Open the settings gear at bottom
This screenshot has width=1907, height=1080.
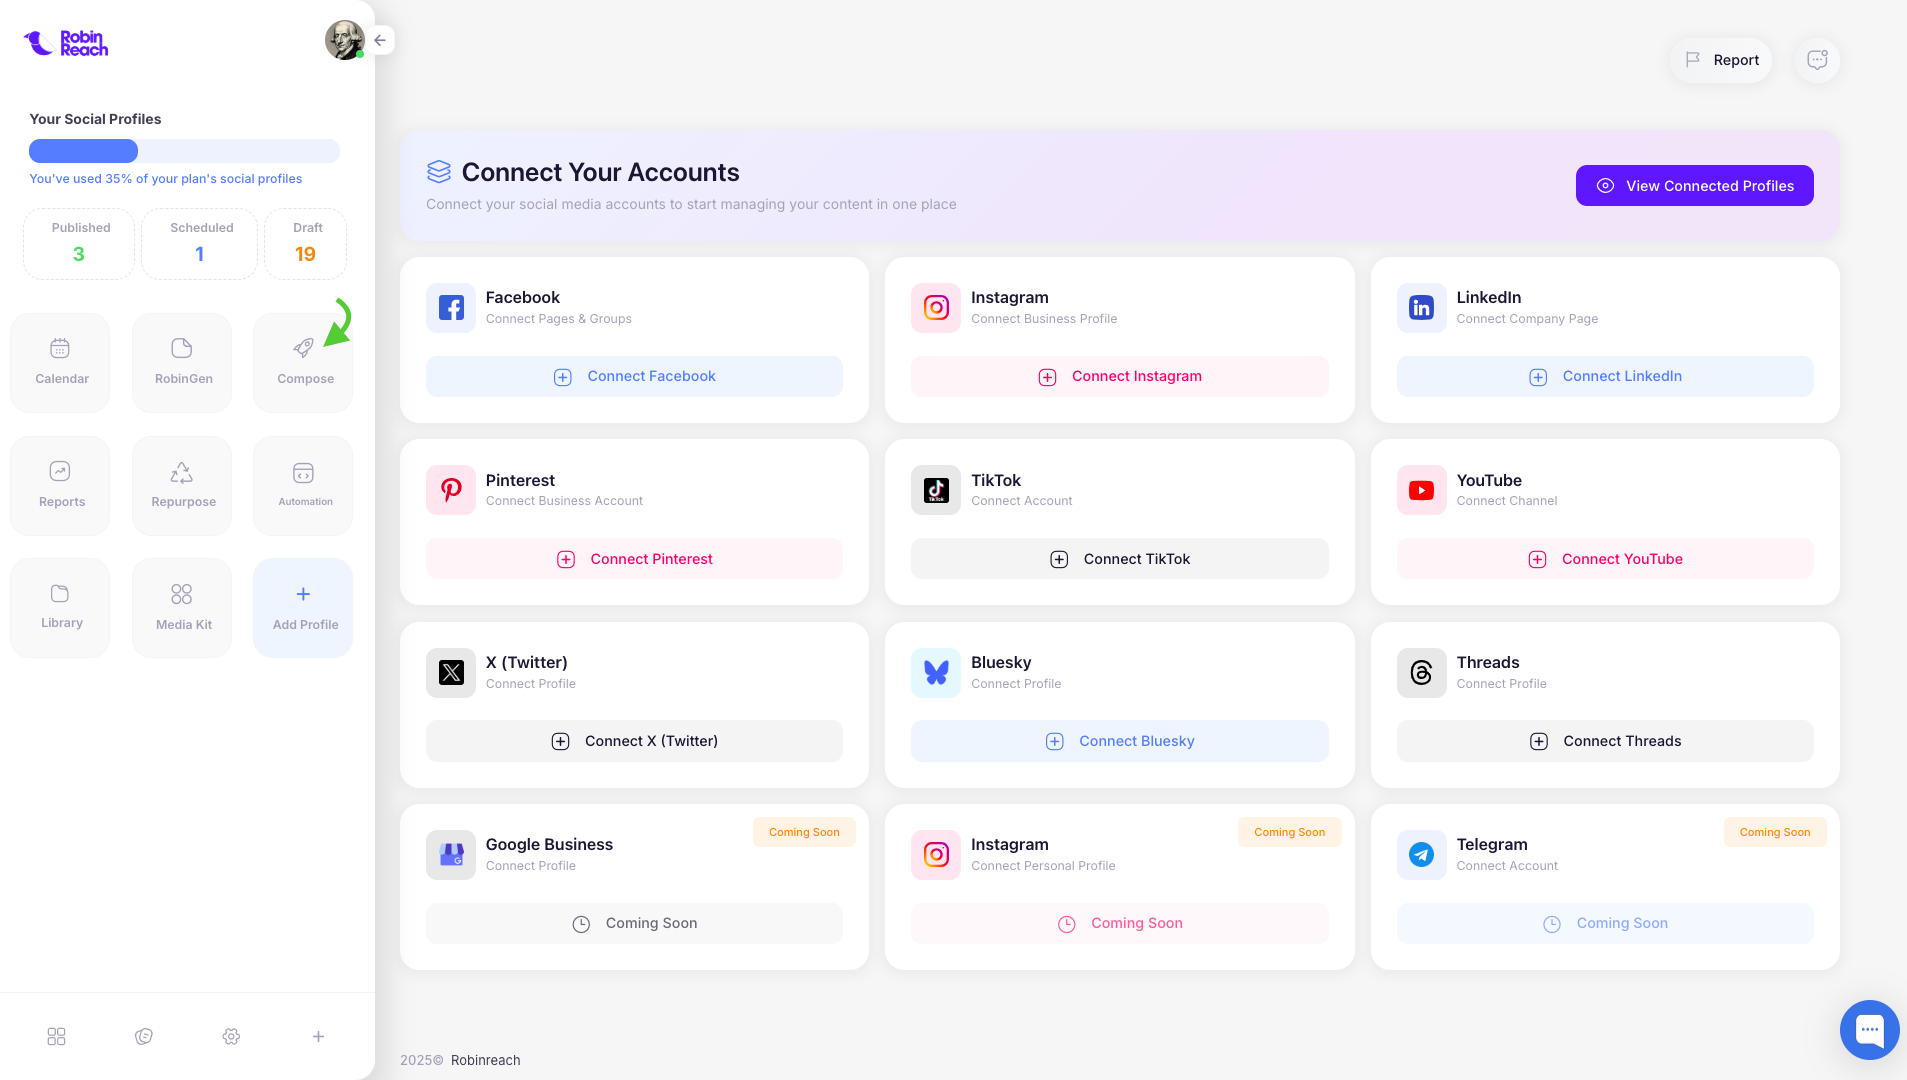point(231,1036)
